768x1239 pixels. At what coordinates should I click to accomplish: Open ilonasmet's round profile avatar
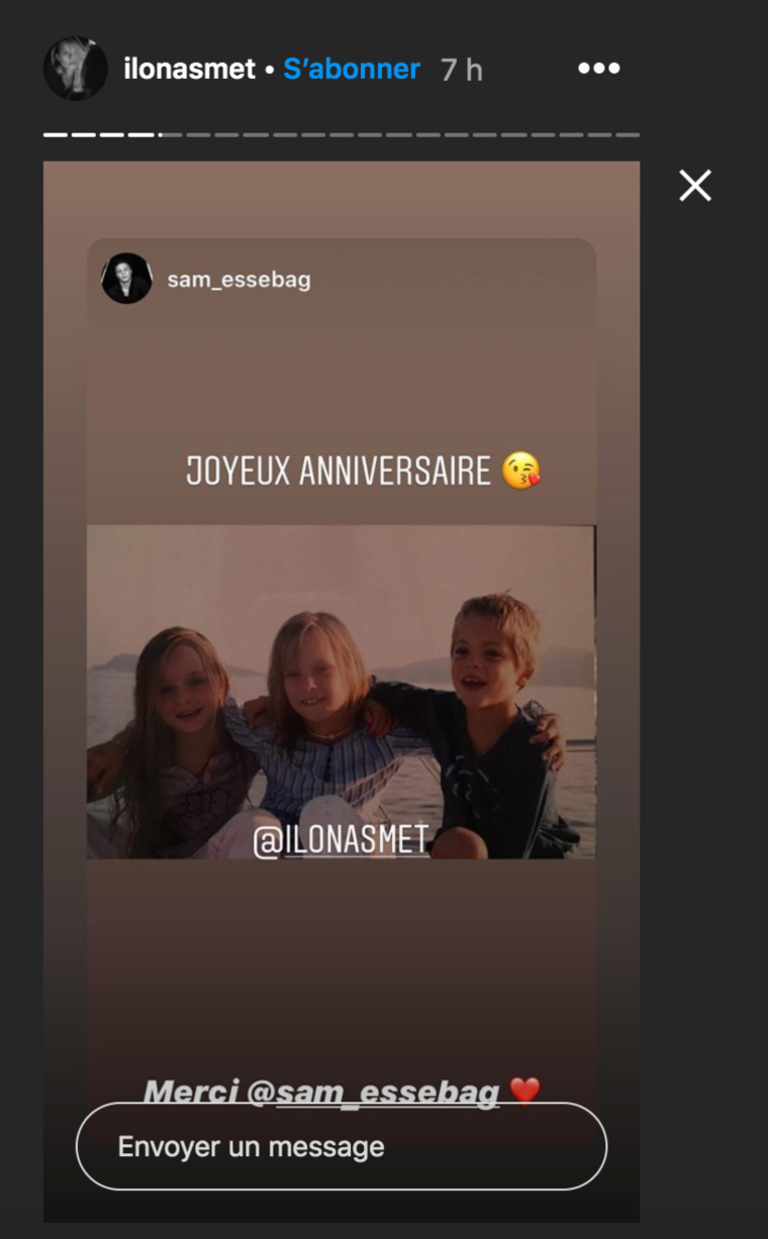click(75, 69)
